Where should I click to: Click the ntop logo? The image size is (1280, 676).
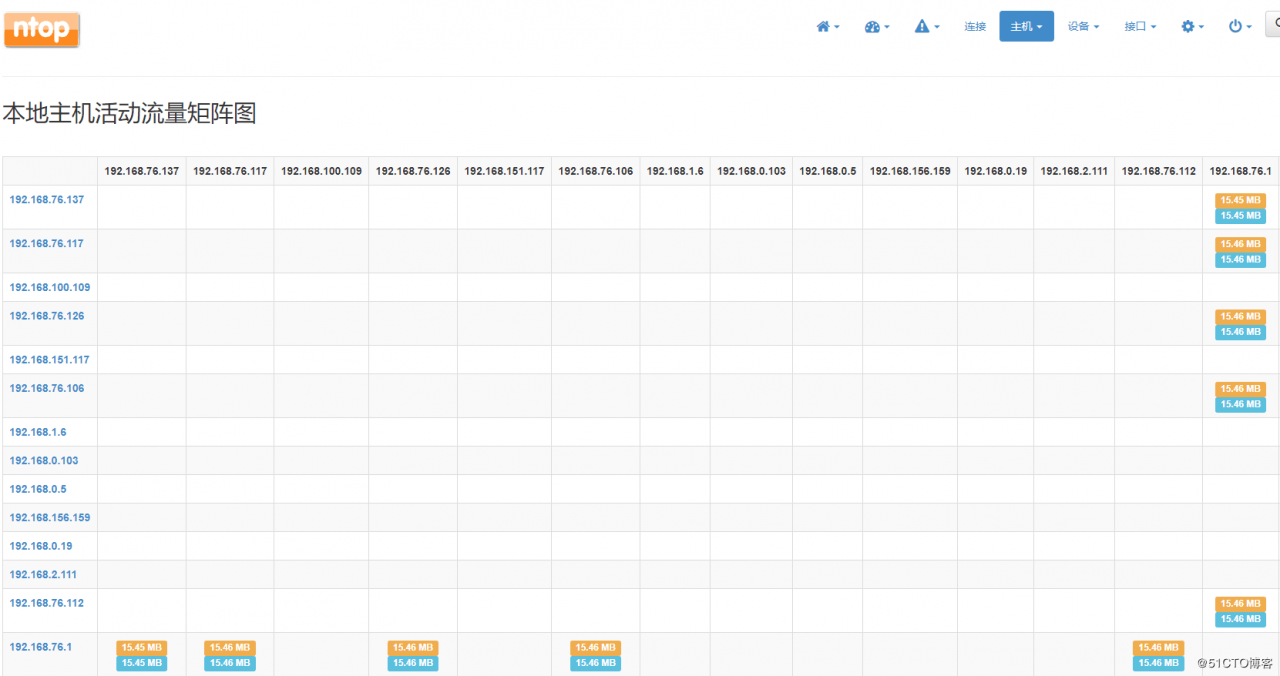pos(41,29)
